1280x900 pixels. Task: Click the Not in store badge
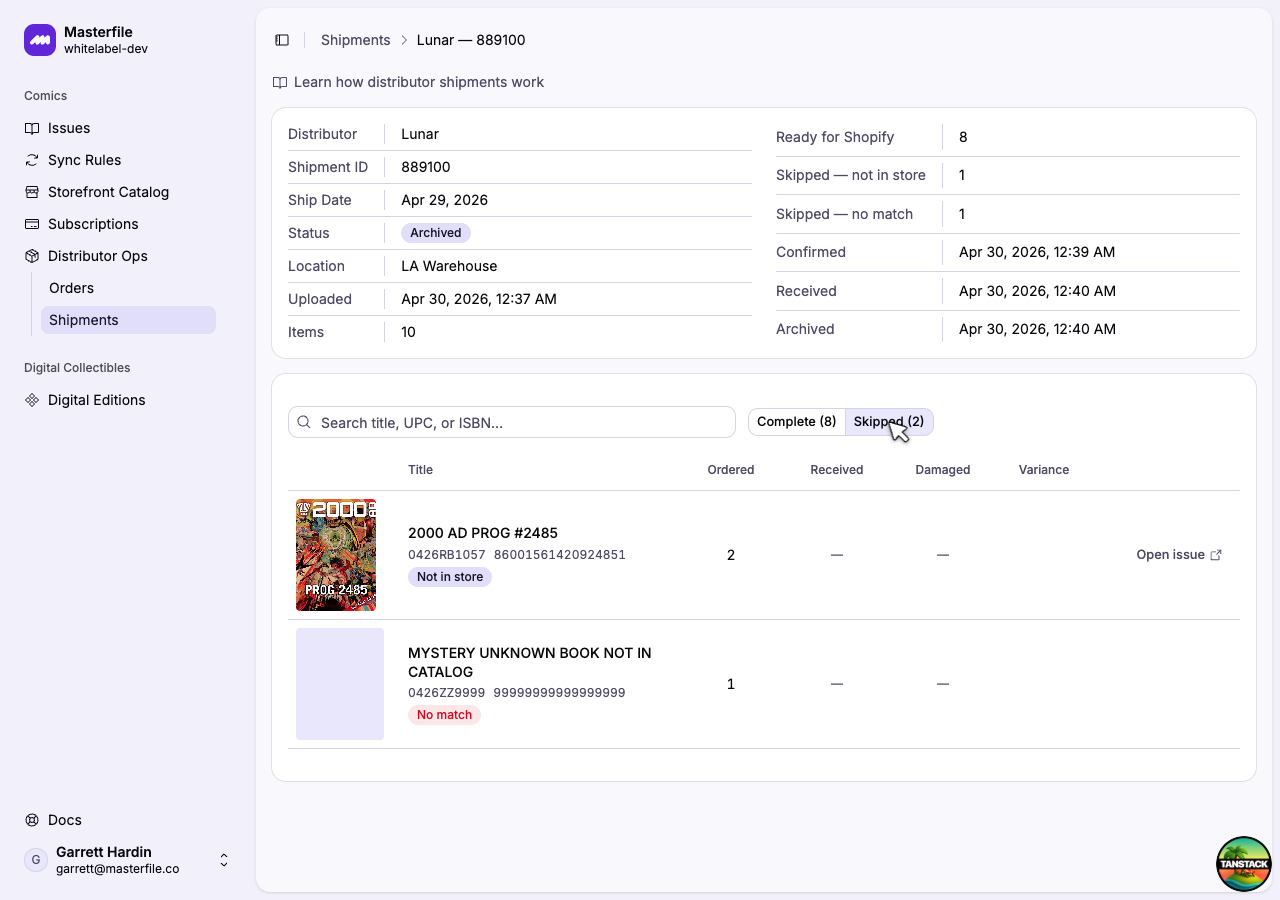(x=450, y=577)
